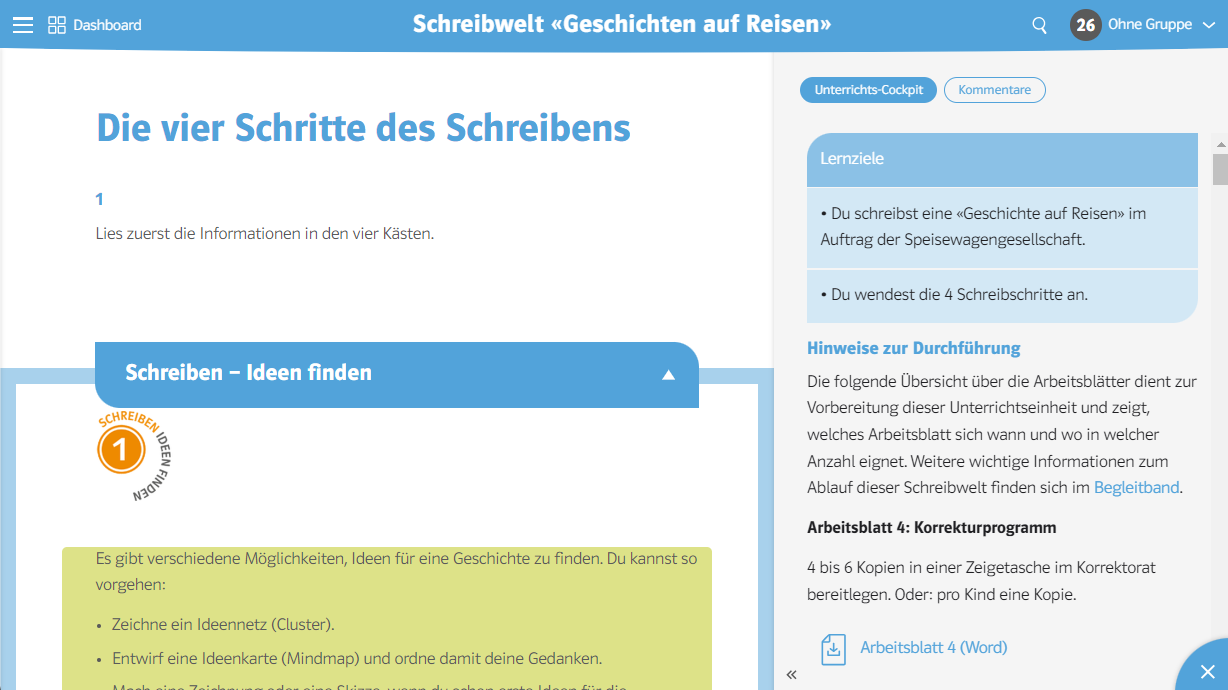
Task: Click the user avatar badge 26
Action: coord(1085,25)
